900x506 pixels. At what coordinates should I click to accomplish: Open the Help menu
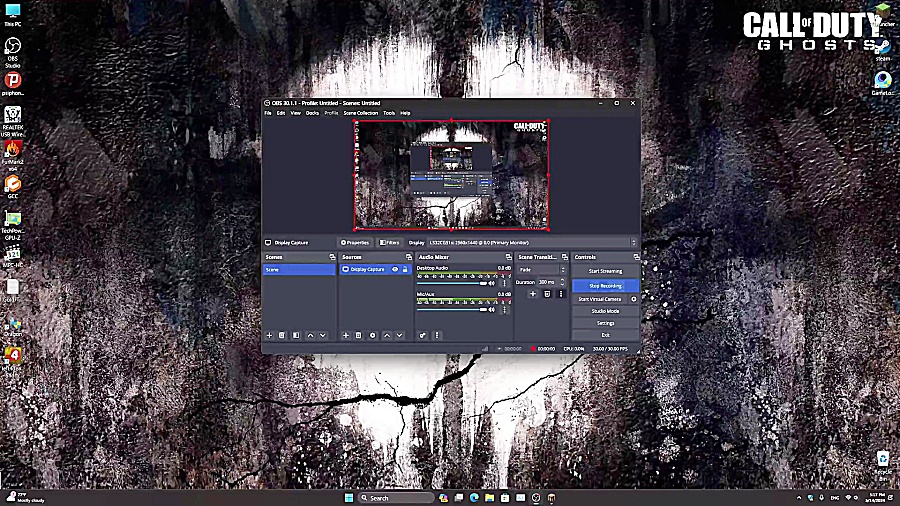[x=405, y=113]
